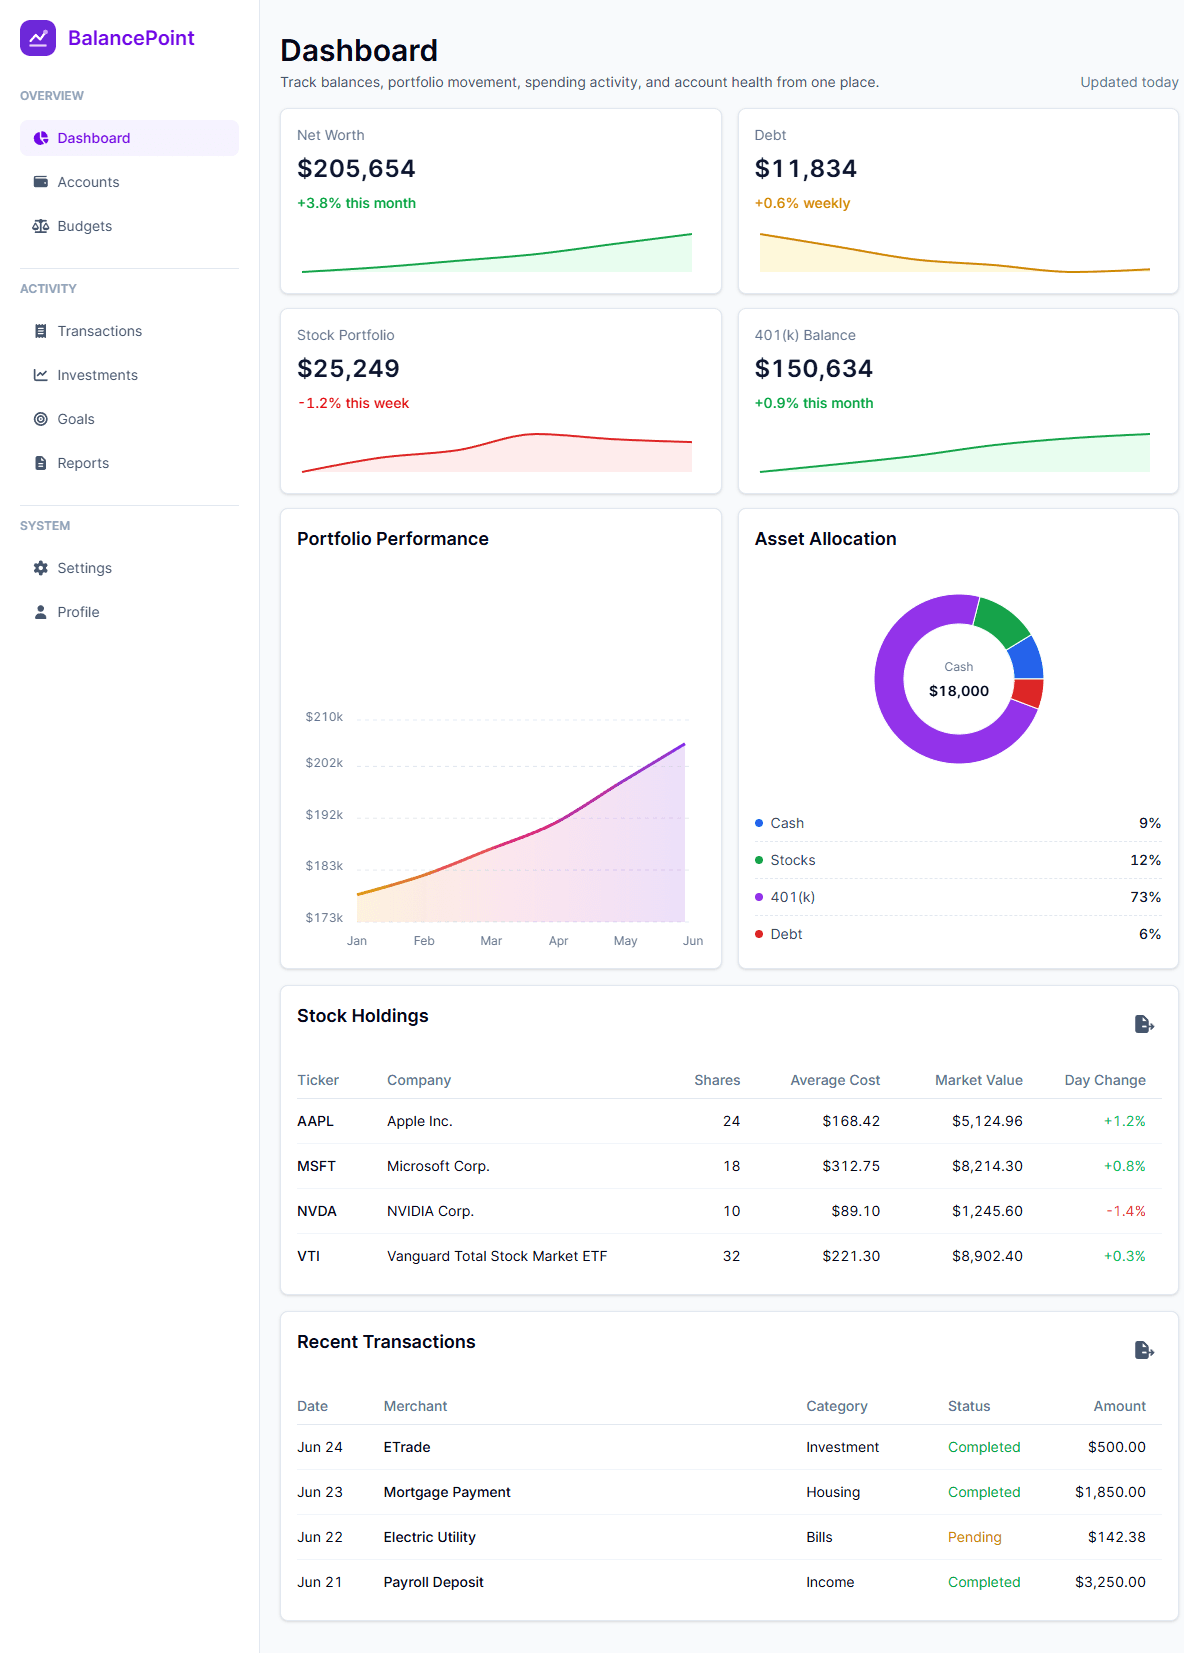The height and width of the screenshot is (1653, 1184).
Task: Export the Recent Transactions table
Action: coord(1145,1350)
